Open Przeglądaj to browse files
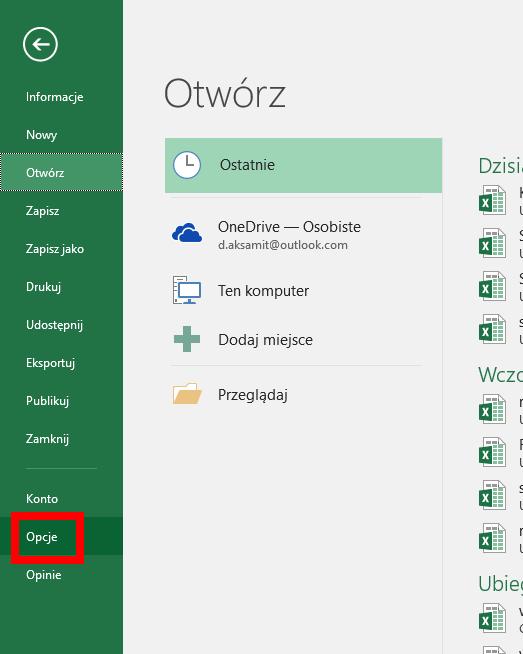523x654 pixels. click(253, 395)
